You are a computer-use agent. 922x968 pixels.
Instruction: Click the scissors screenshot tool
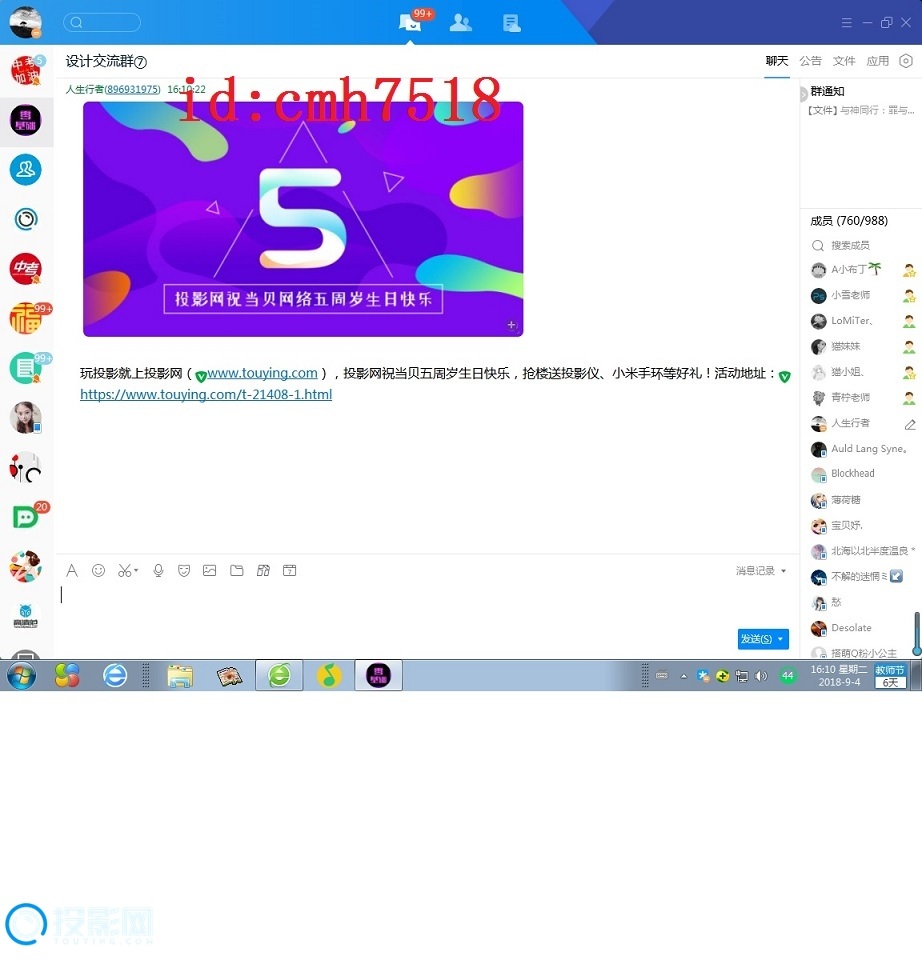click(124, 570)
